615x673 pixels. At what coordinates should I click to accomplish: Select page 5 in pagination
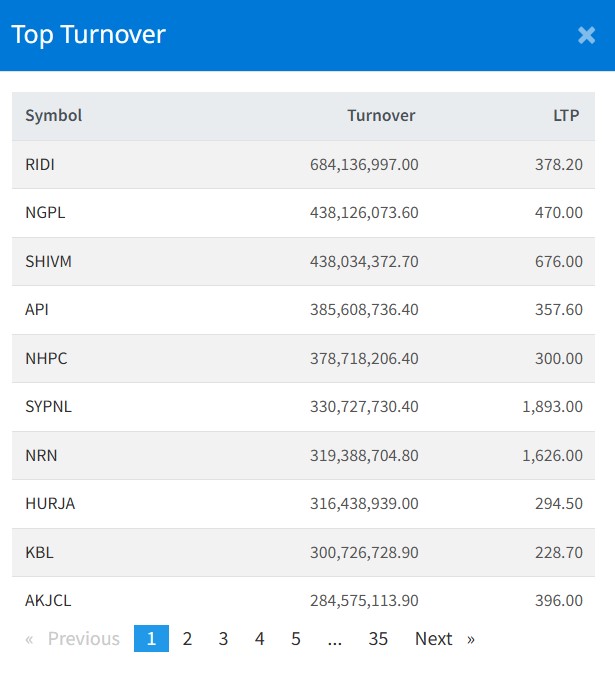(x=296, y=639)
